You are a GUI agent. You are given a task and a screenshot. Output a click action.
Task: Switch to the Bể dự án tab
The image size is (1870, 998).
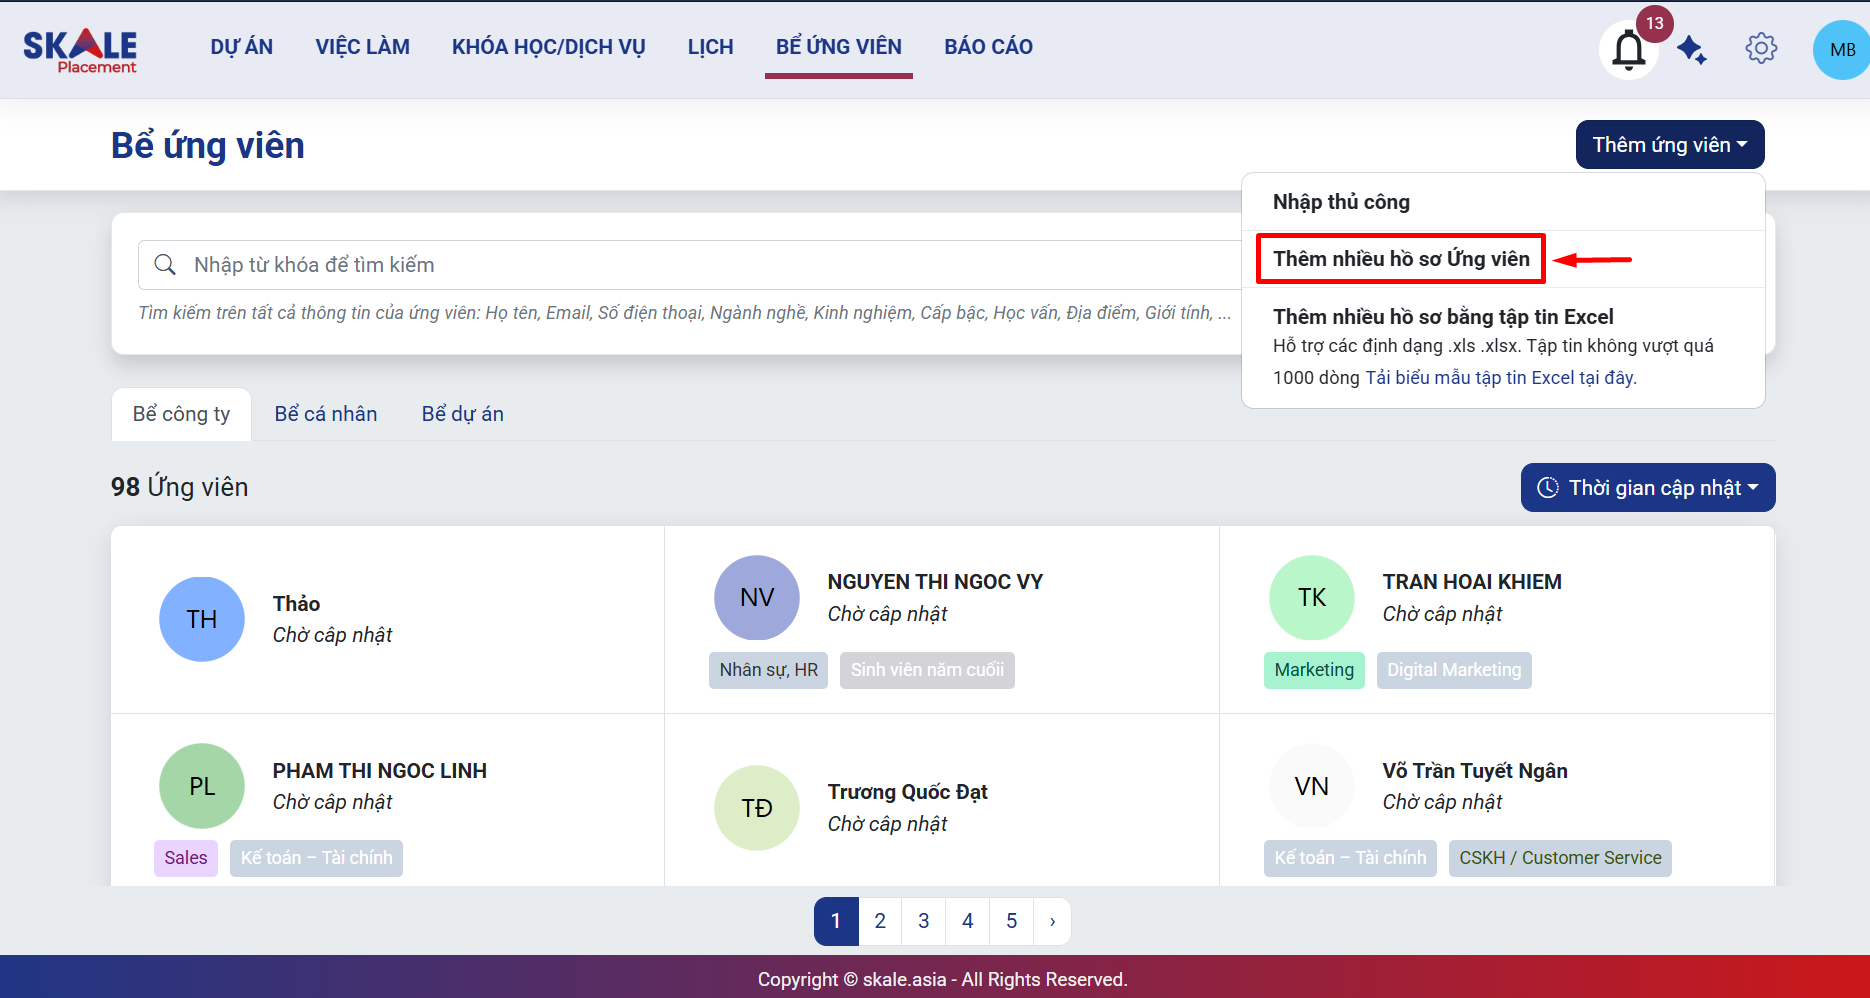tap(462, 414)
